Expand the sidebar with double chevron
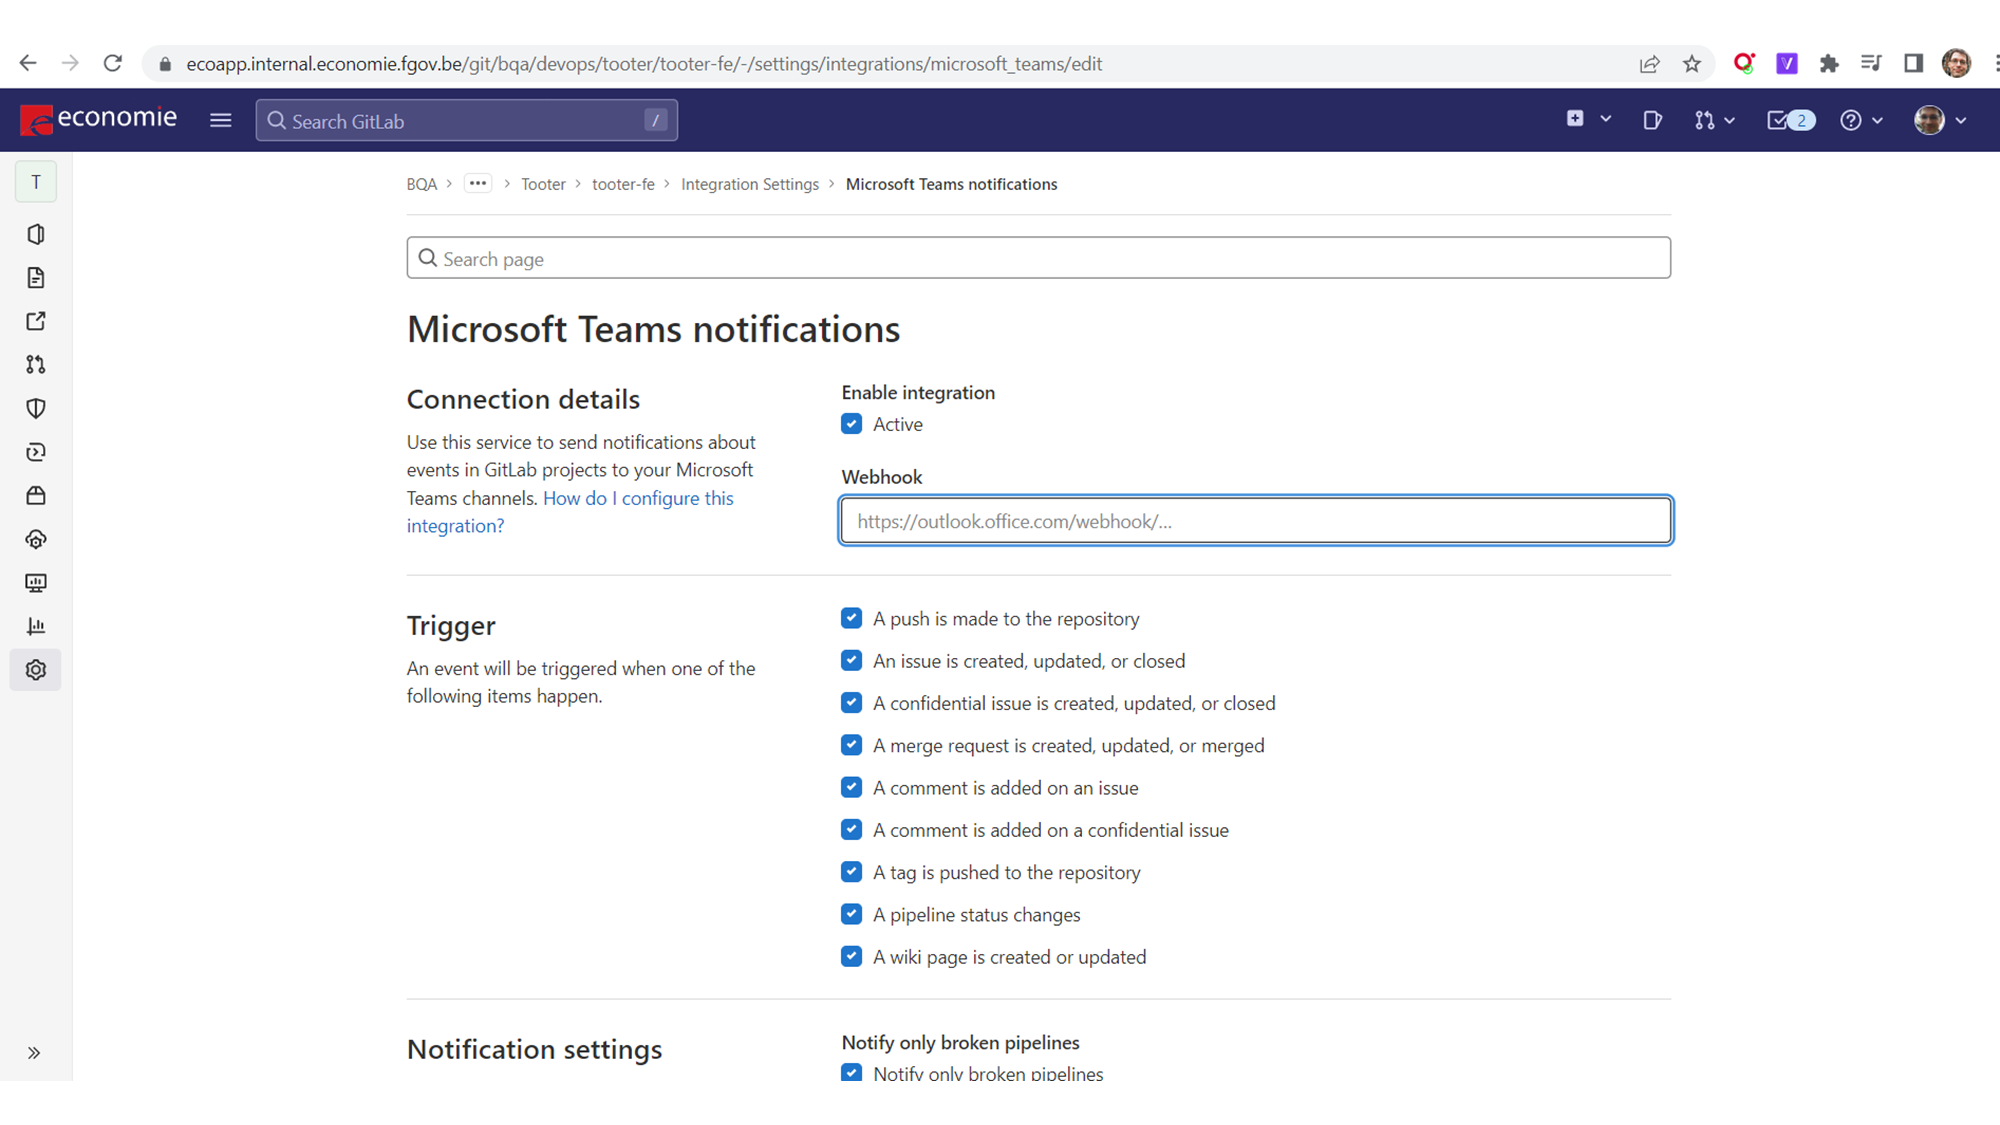The image size is (2000, 1125). tap(34, 1053)
